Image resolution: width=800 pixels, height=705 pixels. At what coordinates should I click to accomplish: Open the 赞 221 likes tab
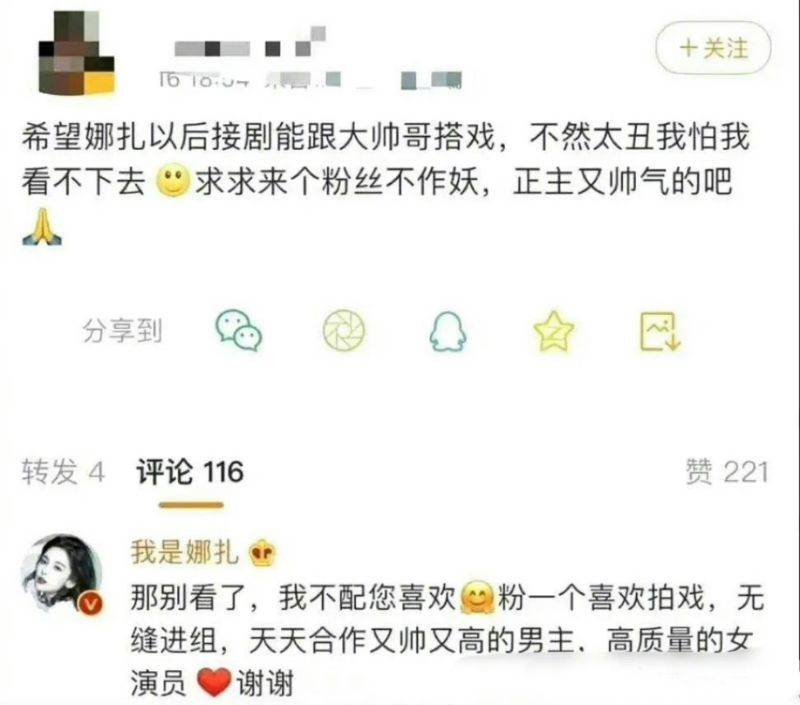[x=727, y=471]
